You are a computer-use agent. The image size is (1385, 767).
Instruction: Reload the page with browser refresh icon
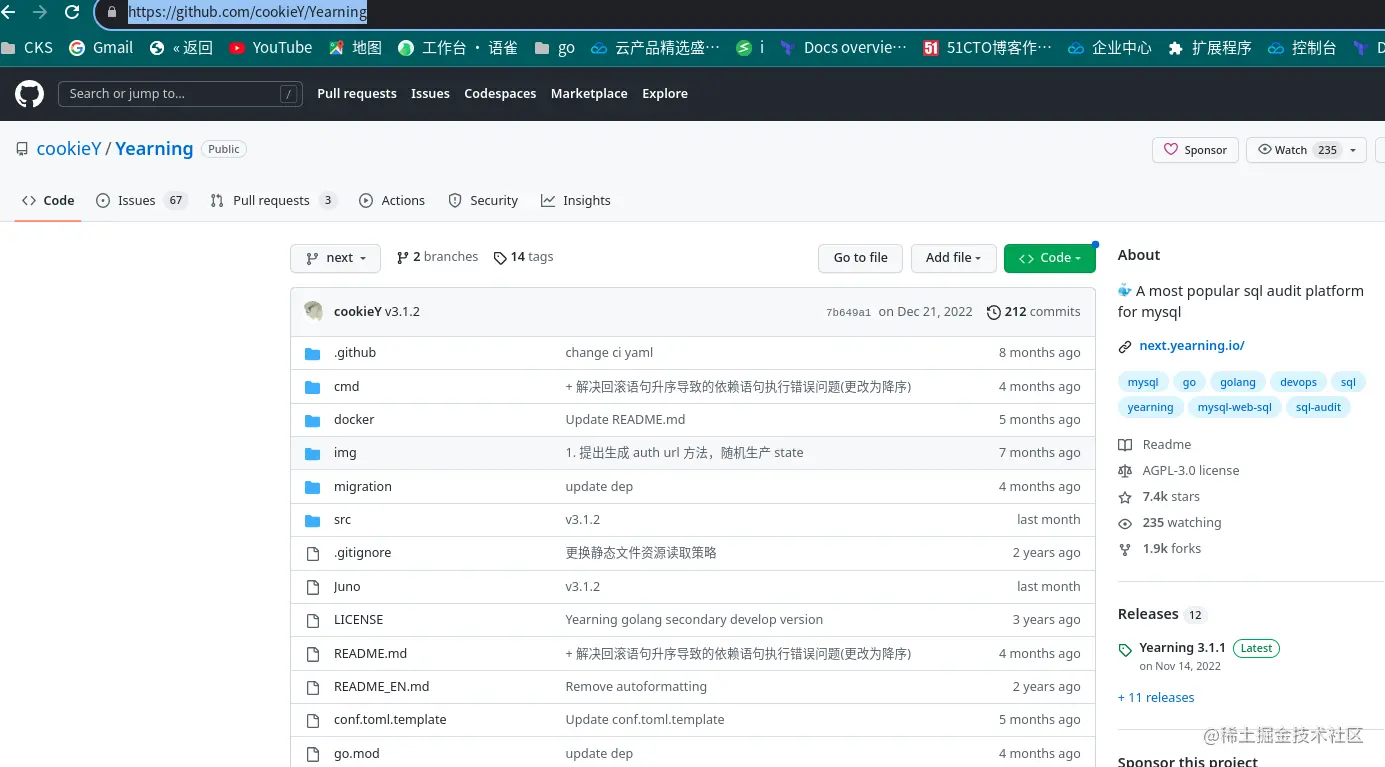(x=72, y=12)
